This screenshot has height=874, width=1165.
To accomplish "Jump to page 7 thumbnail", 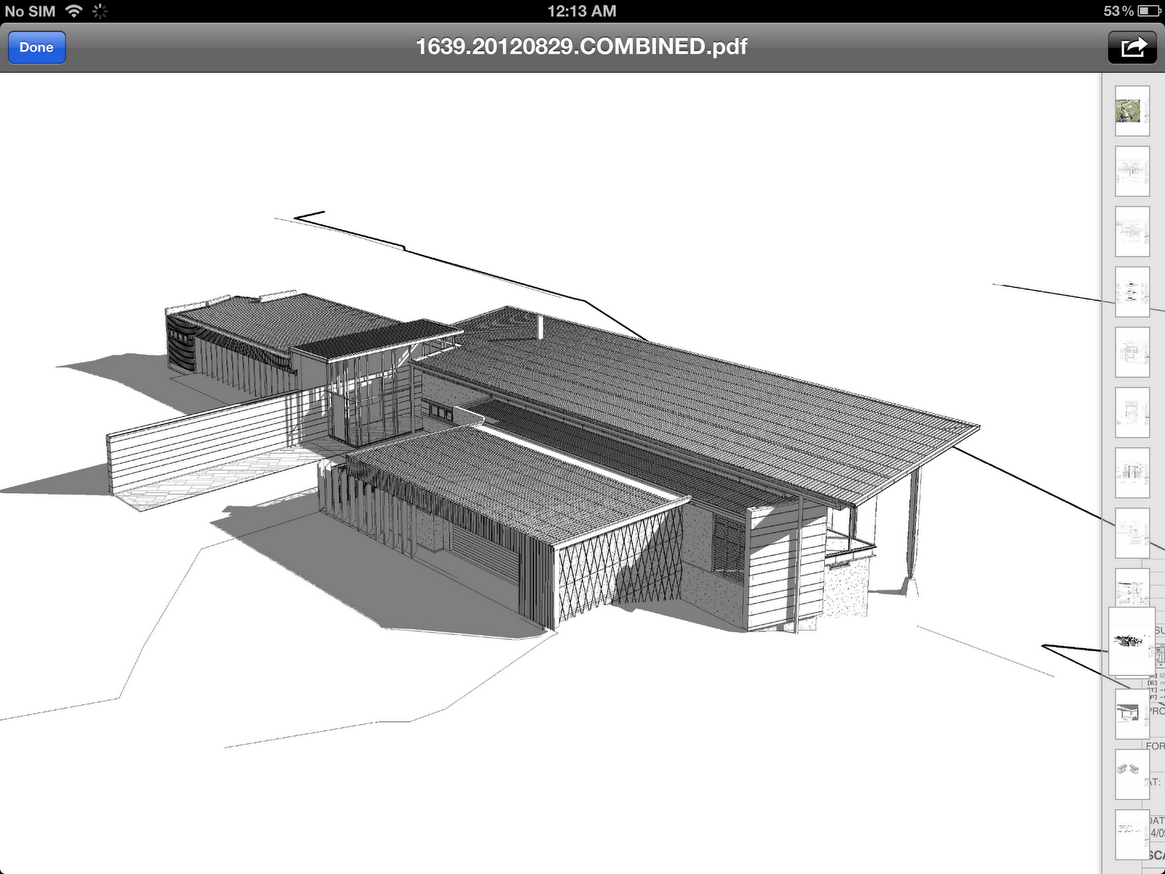I will pyautogui.click(x=1132, y=472).
